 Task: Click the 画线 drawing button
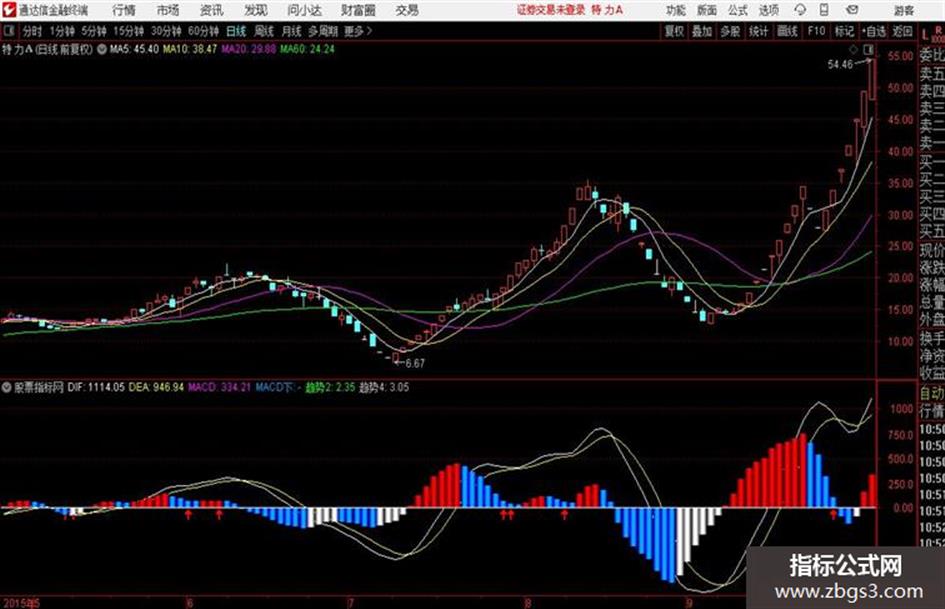click(787, 31)
